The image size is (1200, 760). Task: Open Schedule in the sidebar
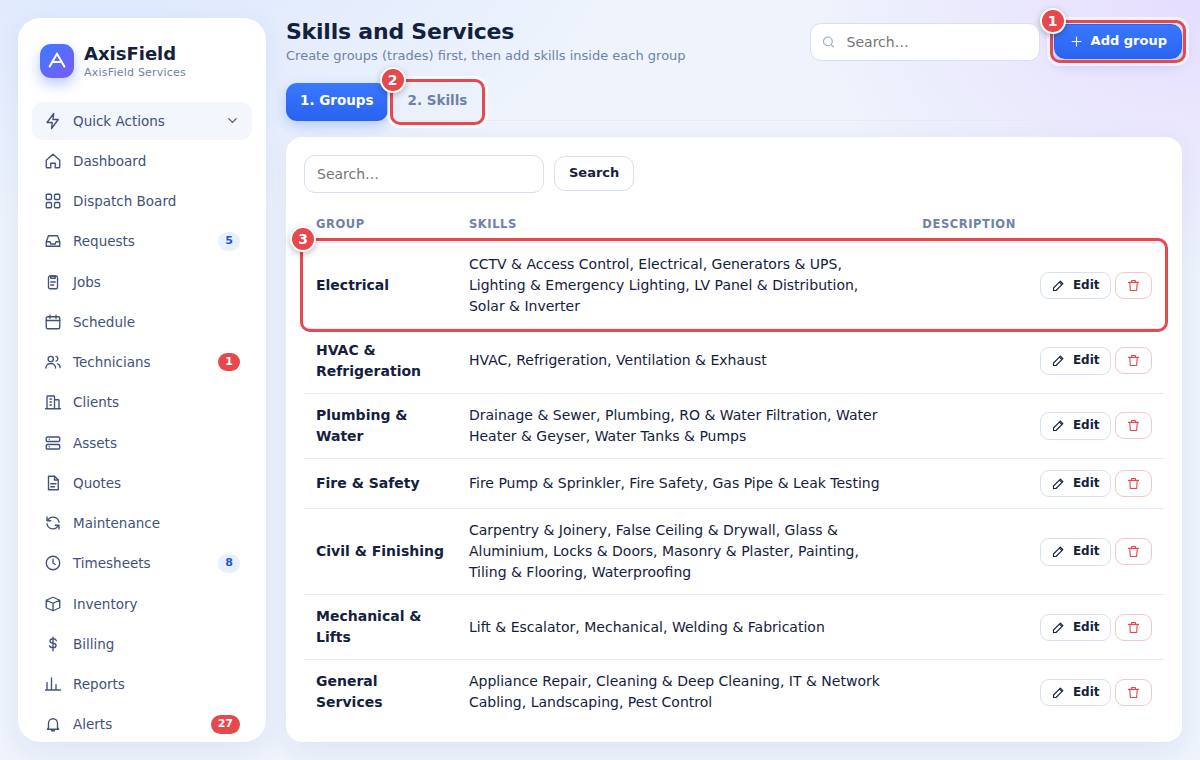(142, 322)
